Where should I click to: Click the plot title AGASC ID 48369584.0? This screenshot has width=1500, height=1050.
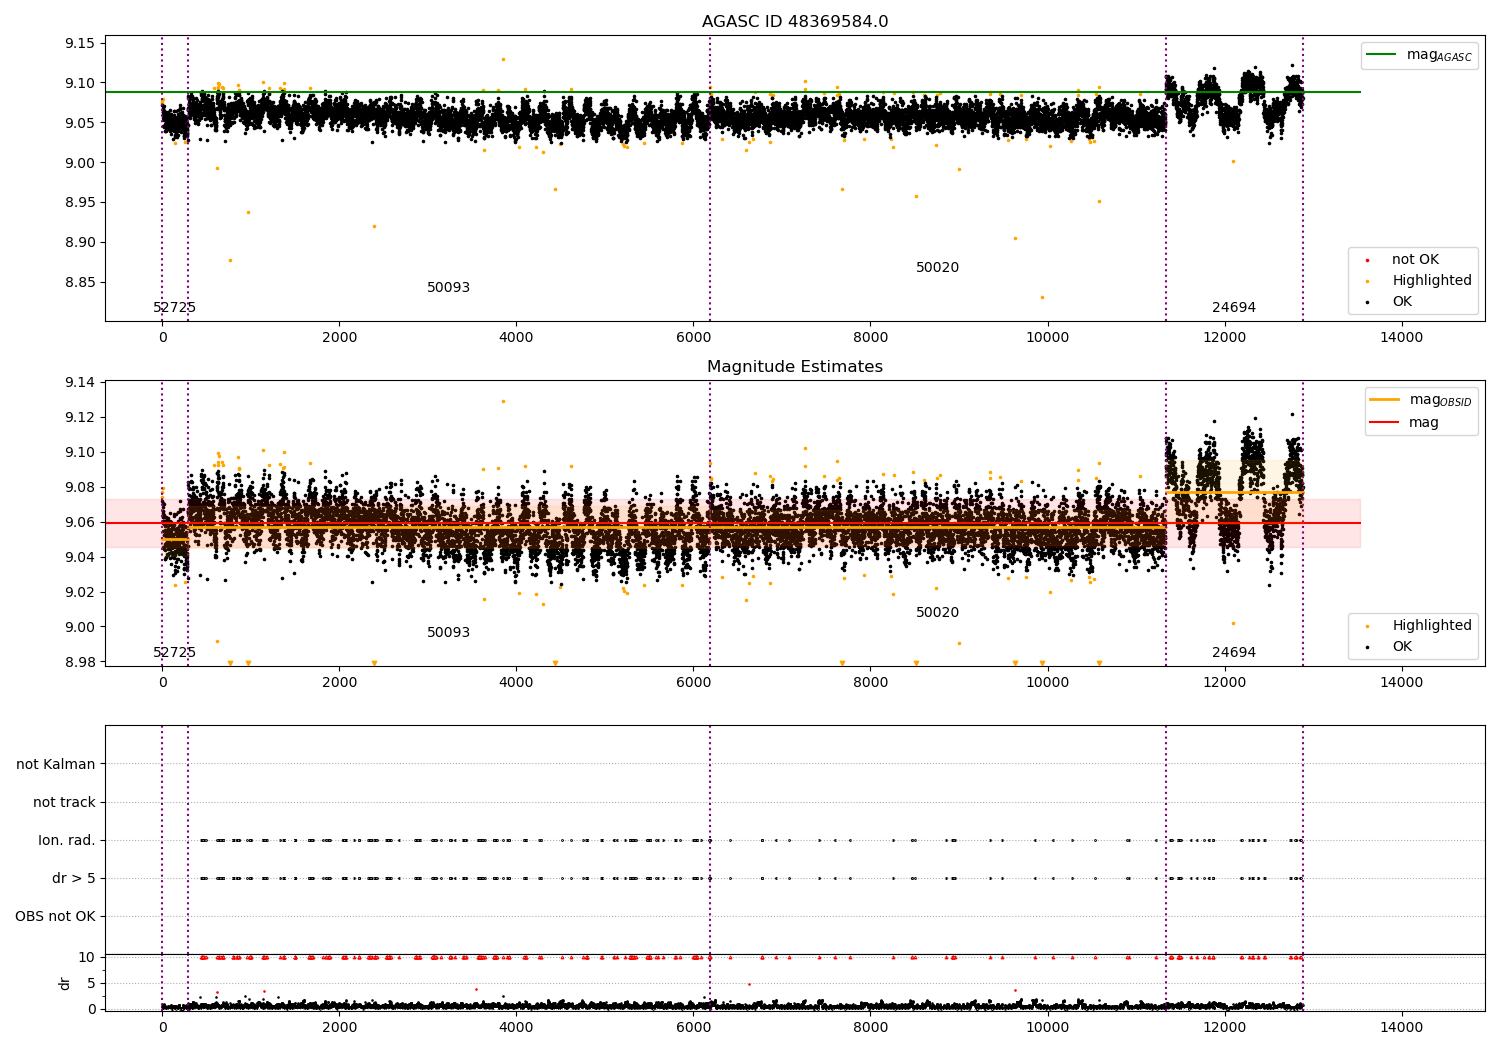click(x=795, y=22)
